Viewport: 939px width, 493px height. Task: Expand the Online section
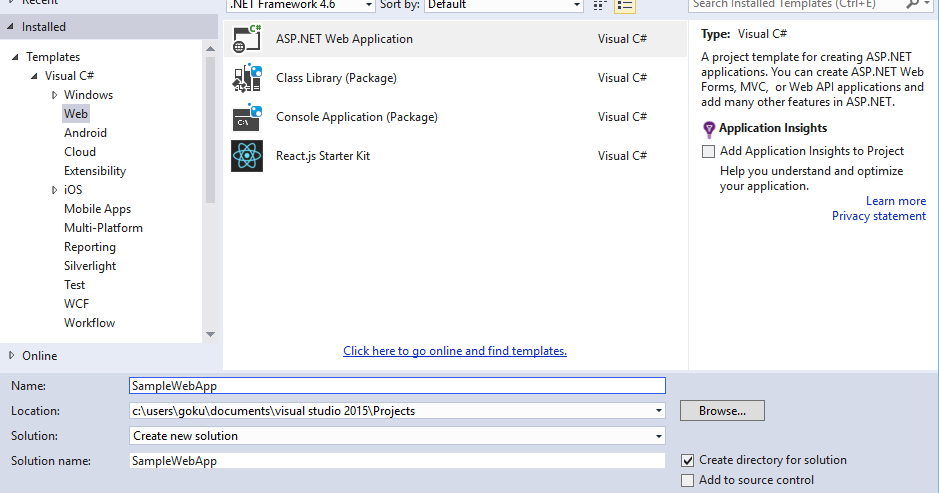[x=11, y=355]
